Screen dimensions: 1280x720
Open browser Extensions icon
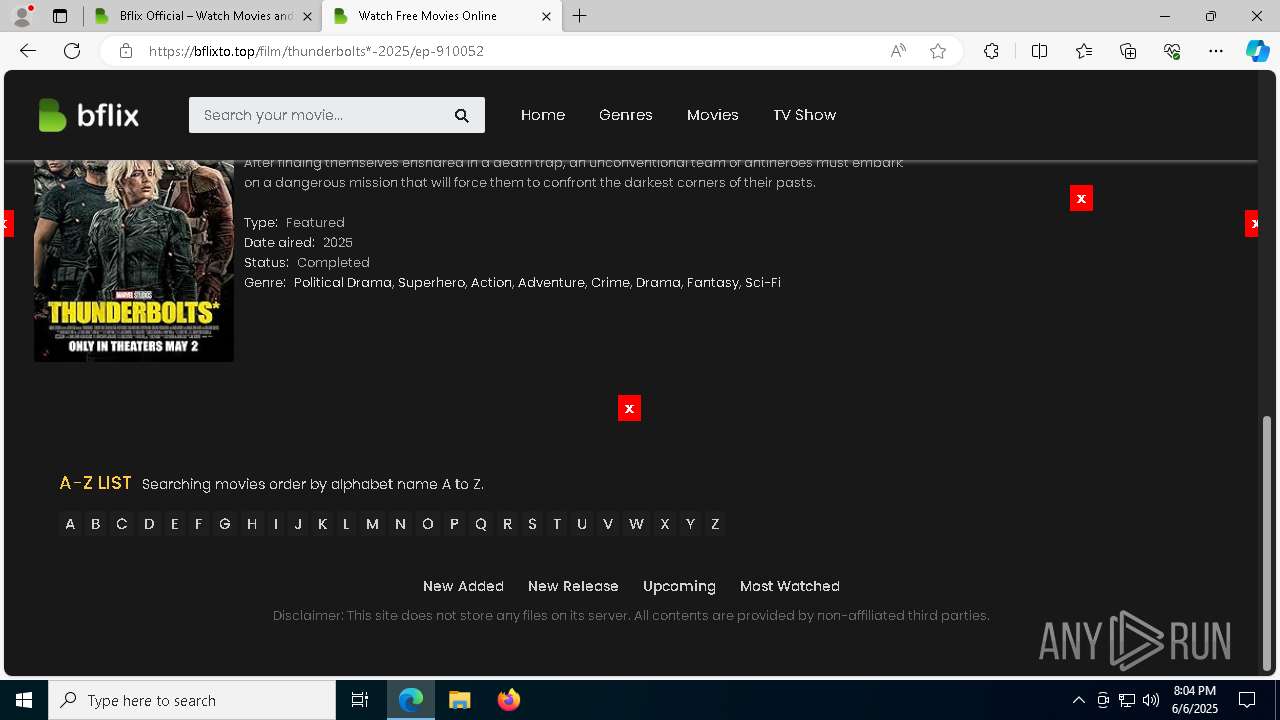click(991, 51)
